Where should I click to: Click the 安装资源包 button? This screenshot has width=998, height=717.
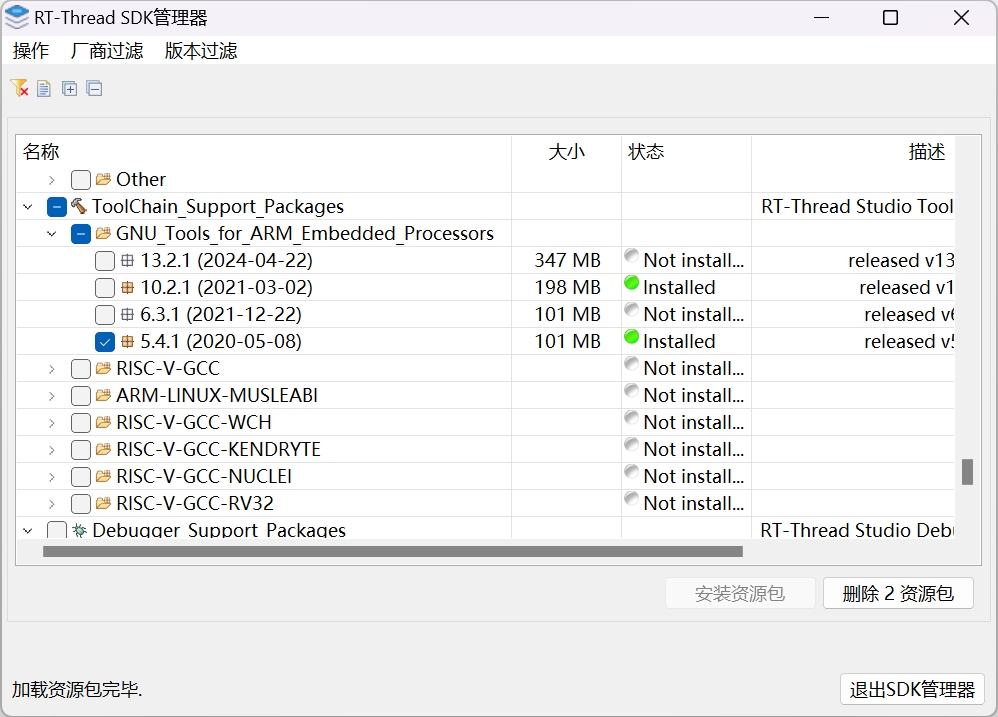coord(740,594)
